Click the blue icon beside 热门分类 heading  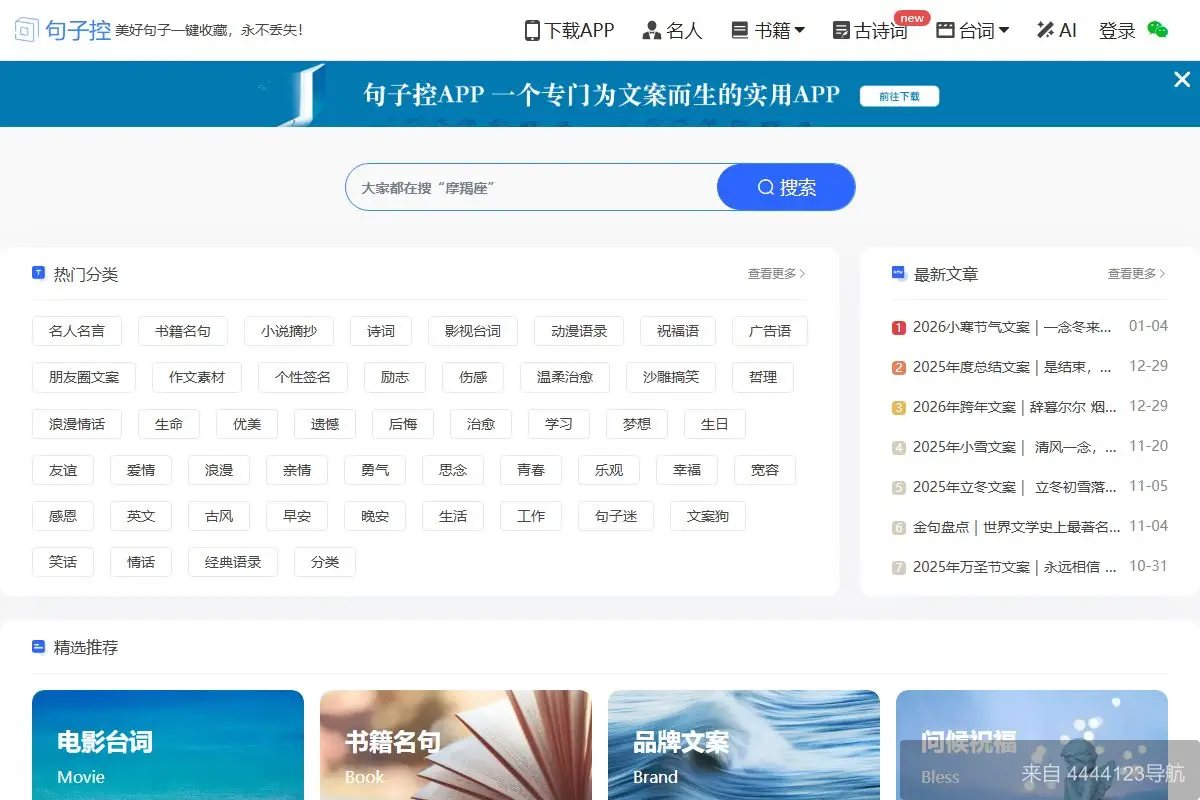point(38,272)
